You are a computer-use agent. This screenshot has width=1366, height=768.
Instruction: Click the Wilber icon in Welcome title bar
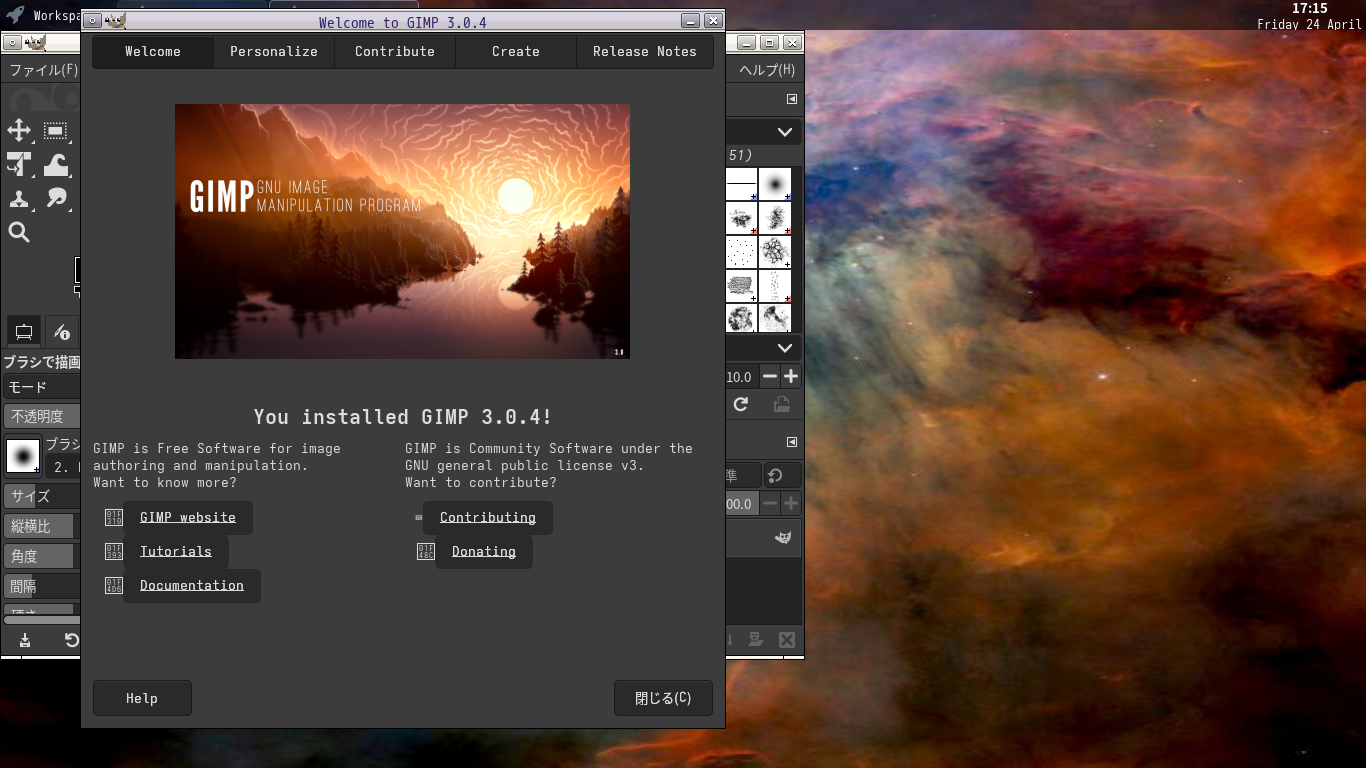point(116,21)
